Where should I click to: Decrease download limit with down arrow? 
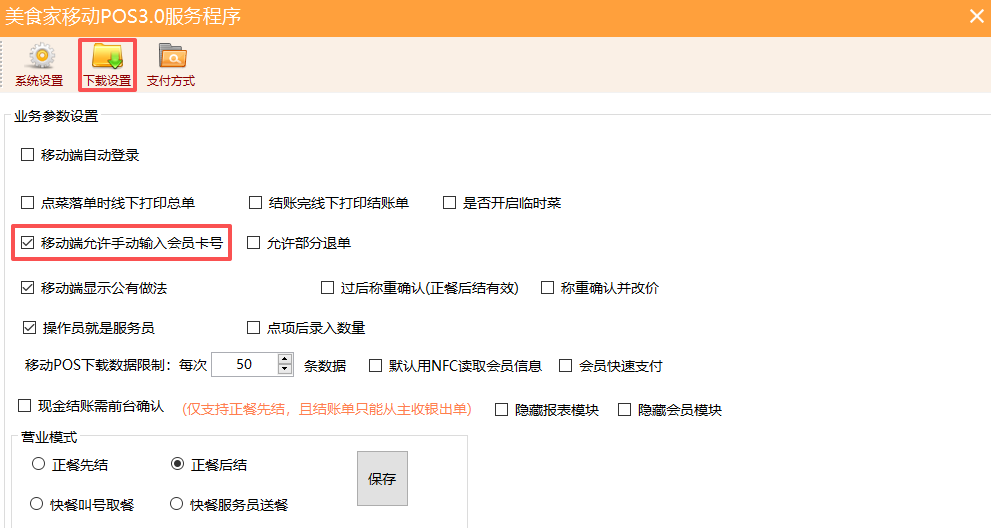285,370
